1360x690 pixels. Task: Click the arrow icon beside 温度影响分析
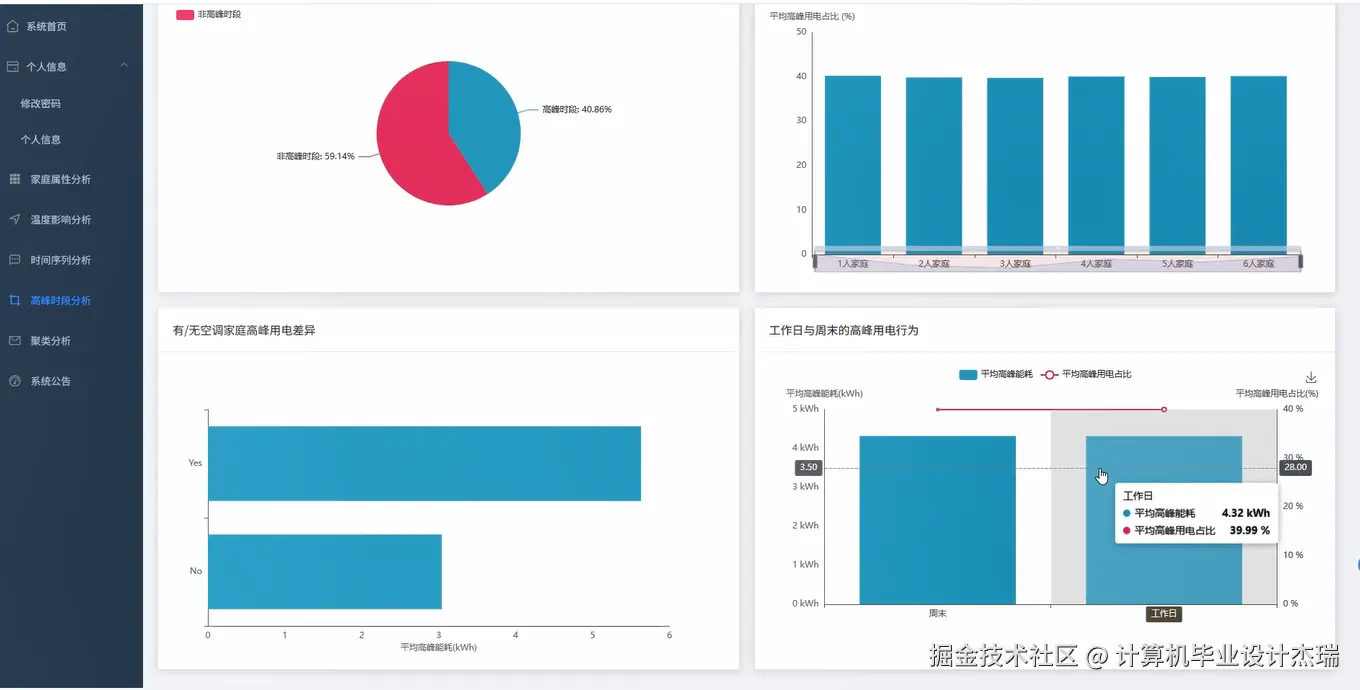14,219
